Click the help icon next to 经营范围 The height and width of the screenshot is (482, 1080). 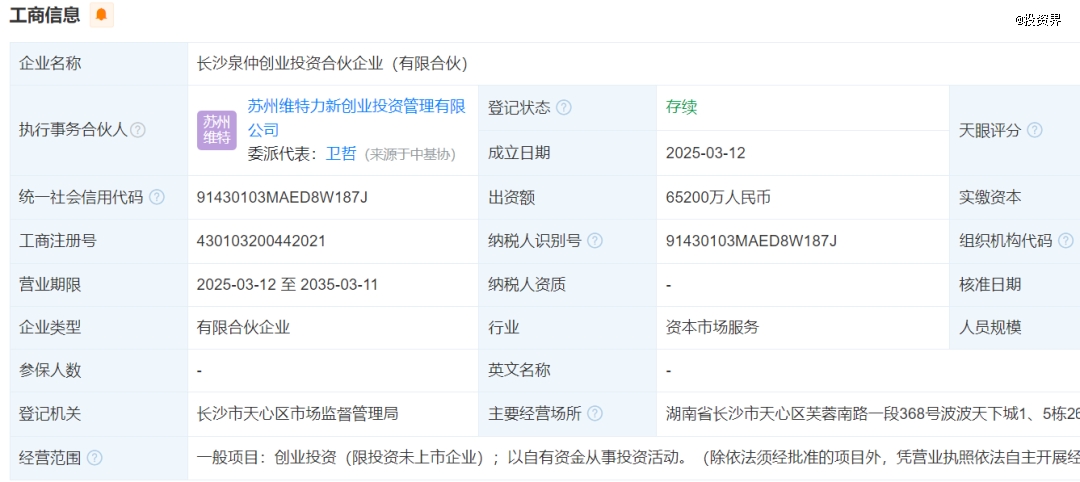coord(95,458)
